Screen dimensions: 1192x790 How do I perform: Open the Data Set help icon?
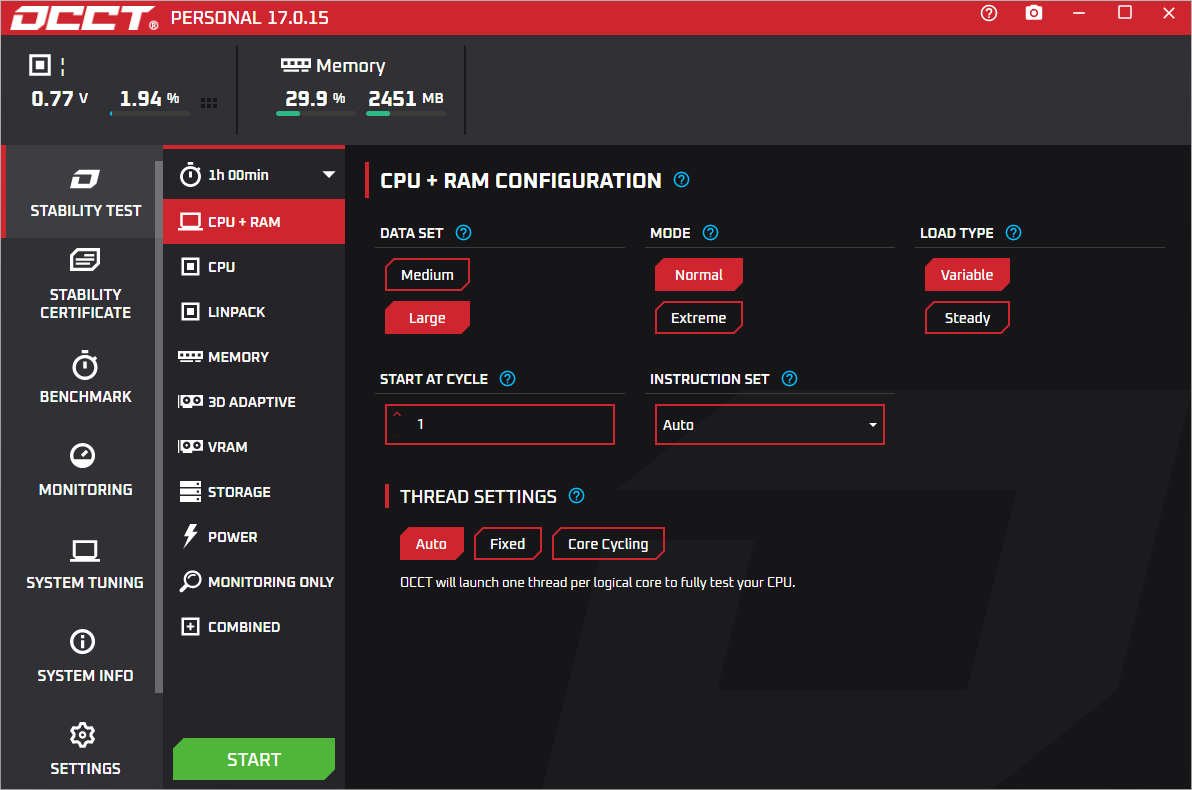463,233
